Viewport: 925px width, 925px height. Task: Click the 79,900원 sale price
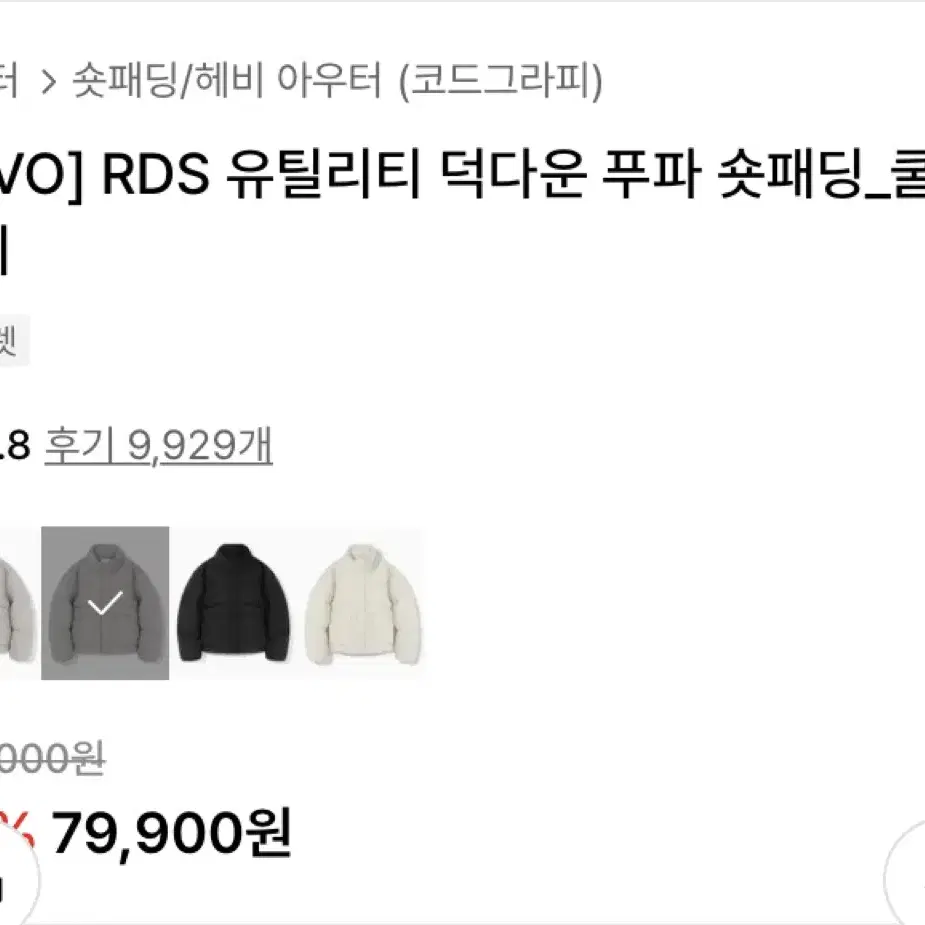(172, 833)
